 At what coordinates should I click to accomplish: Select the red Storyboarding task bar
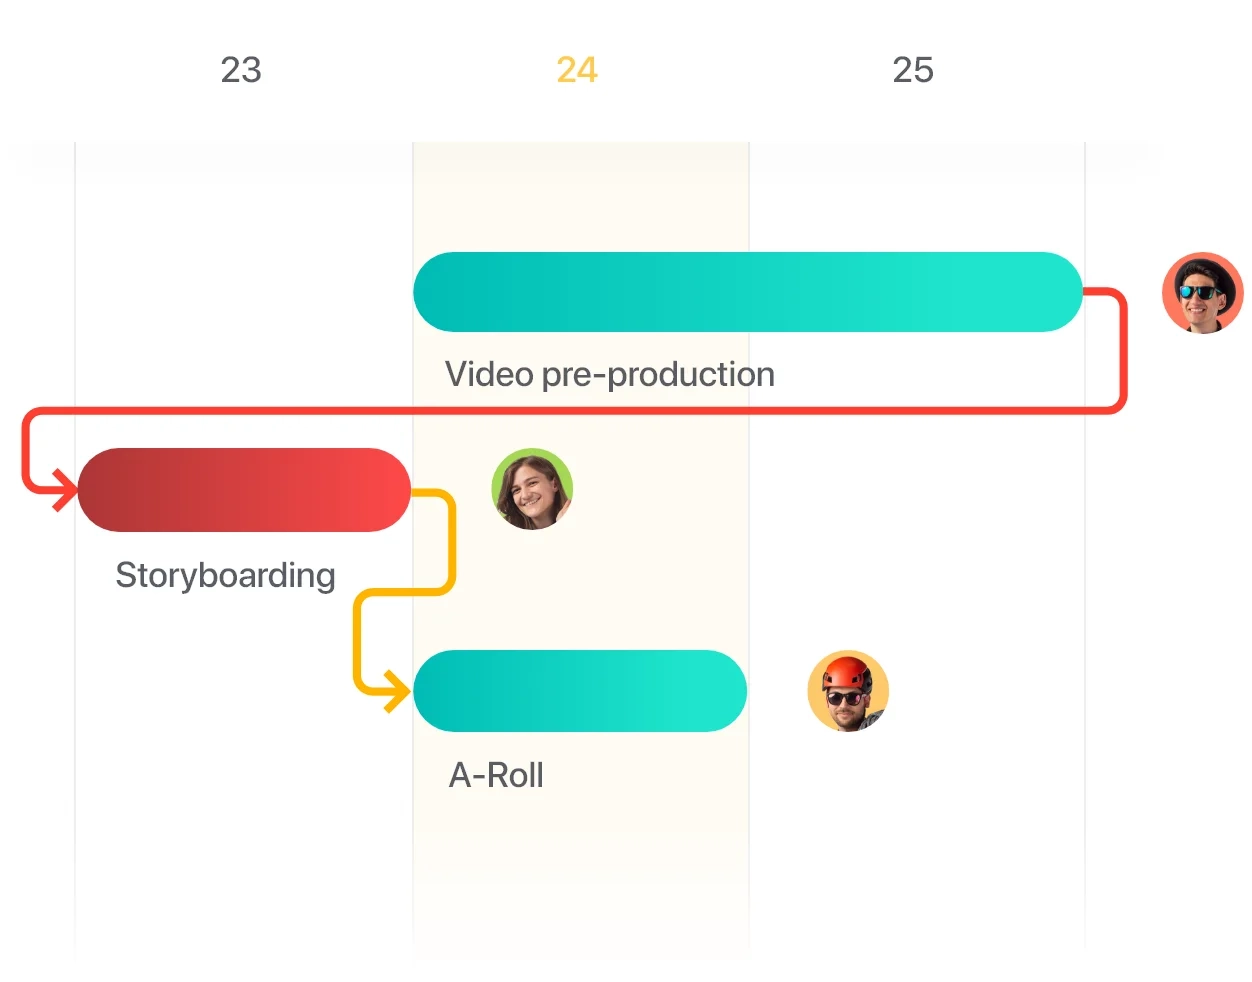tap(244, 490)
